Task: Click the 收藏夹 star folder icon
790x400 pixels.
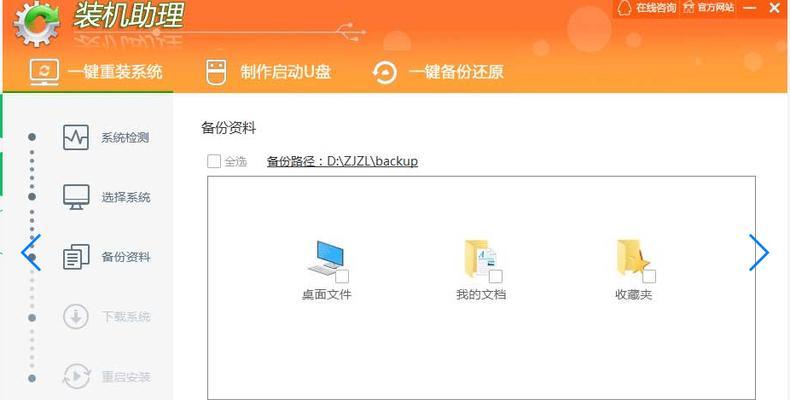Action: point(632,257)
